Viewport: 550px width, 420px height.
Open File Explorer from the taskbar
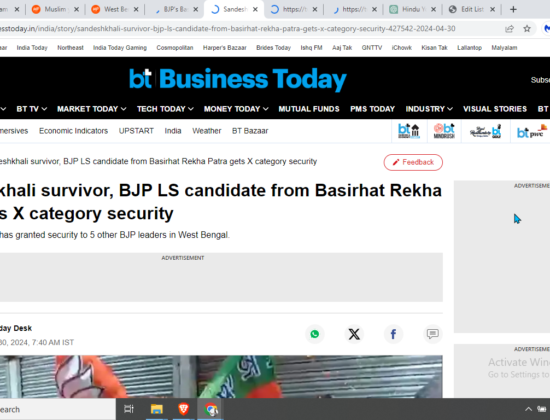click(x=156, y=409)
